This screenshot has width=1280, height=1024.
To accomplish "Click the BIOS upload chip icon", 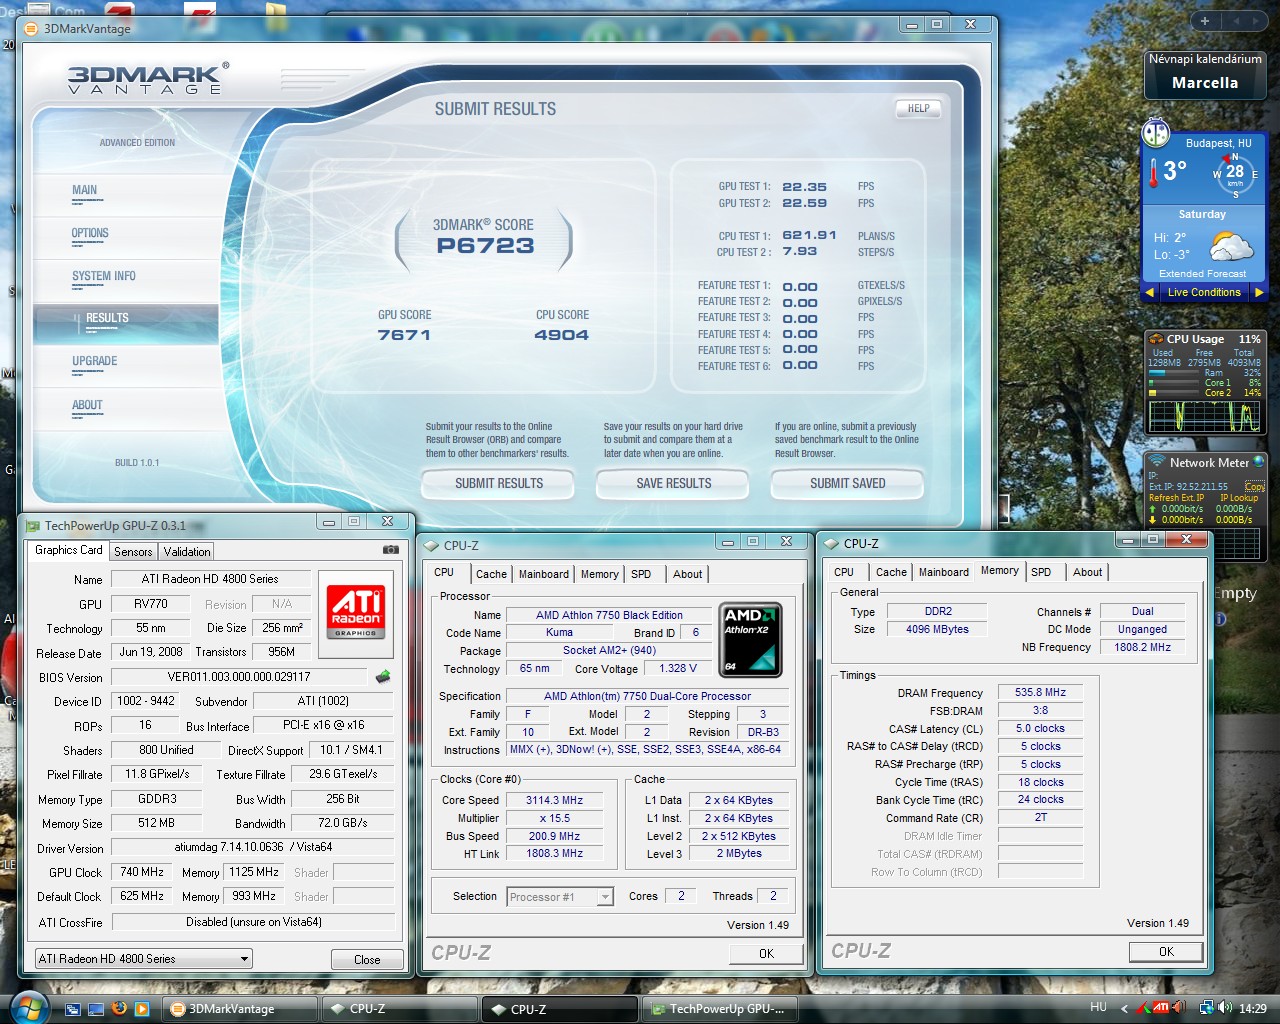I will (x=383, y=677).
